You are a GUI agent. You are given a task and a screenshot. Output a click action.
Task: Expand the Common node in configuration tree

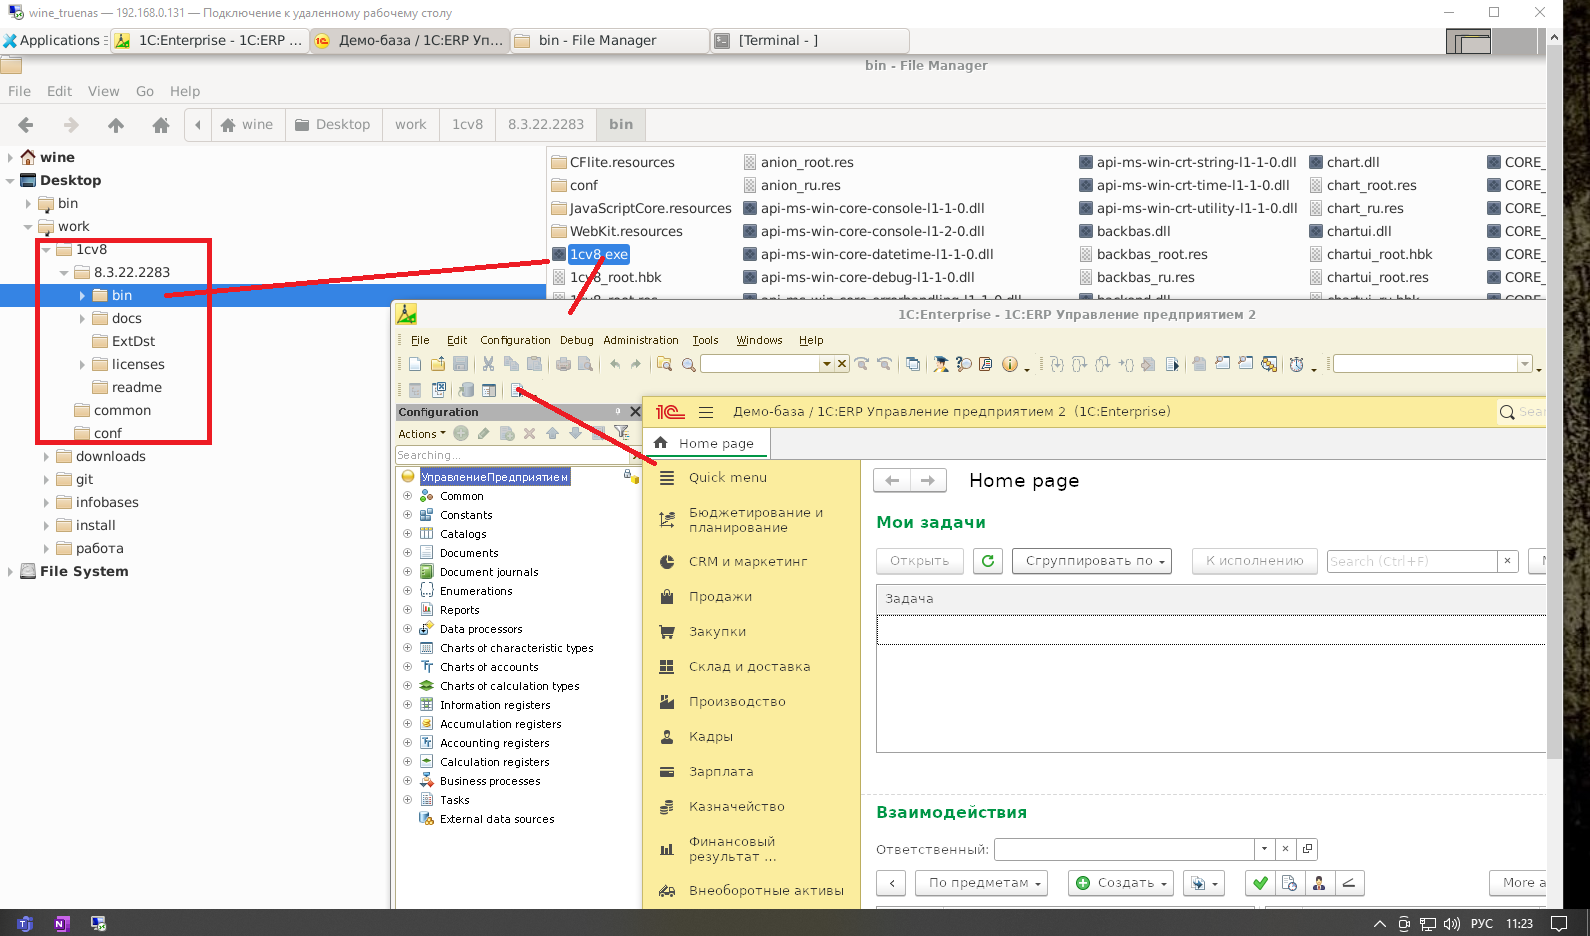[407, 496]
